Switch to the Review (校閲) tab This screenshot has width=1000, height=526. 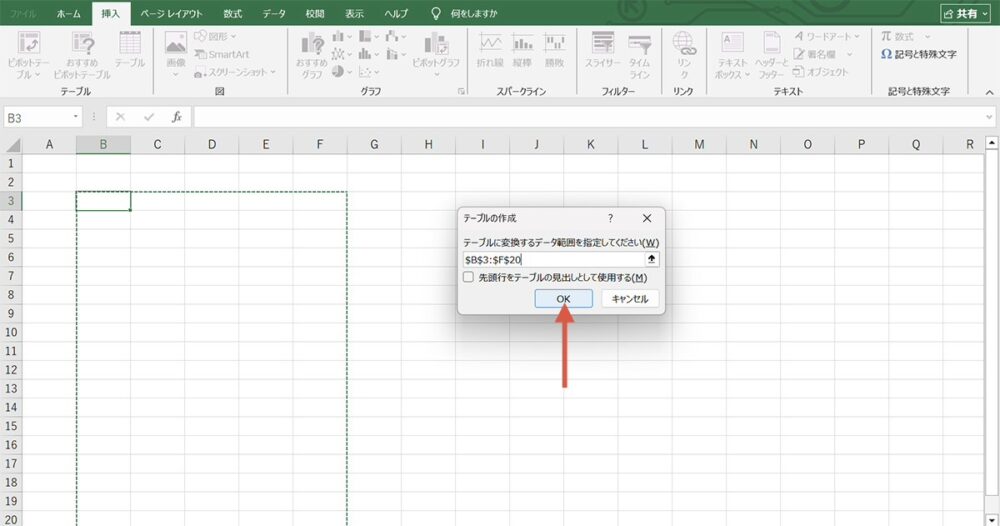pyautogui.click(x=314, y=13)
